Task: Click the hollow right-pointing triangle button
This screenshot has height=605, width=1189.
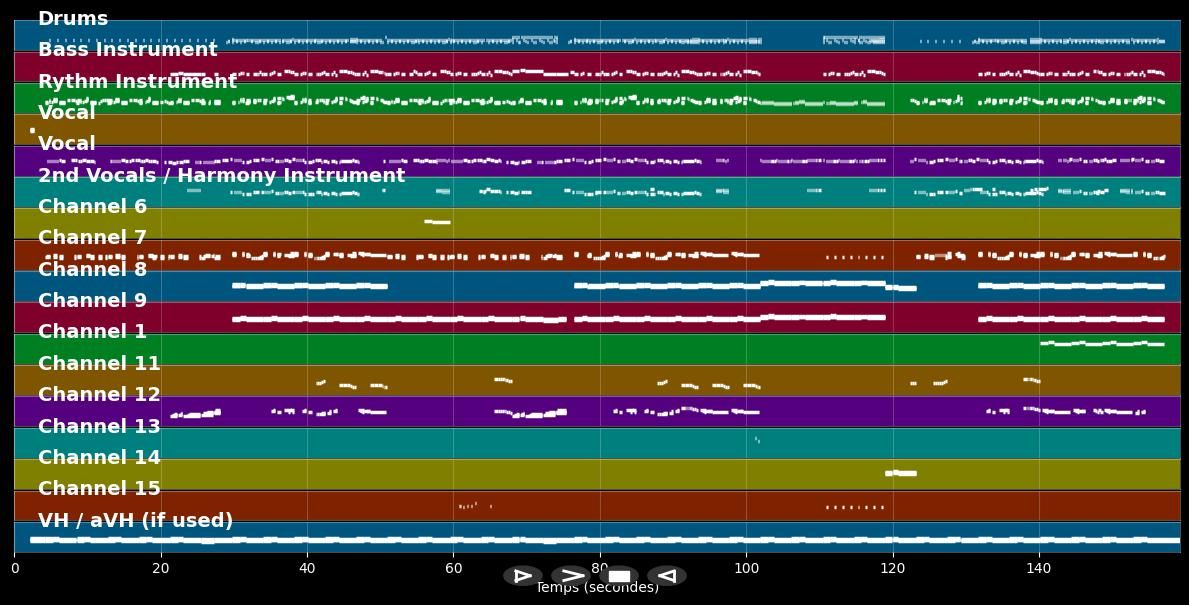Action: pos(522,576)
